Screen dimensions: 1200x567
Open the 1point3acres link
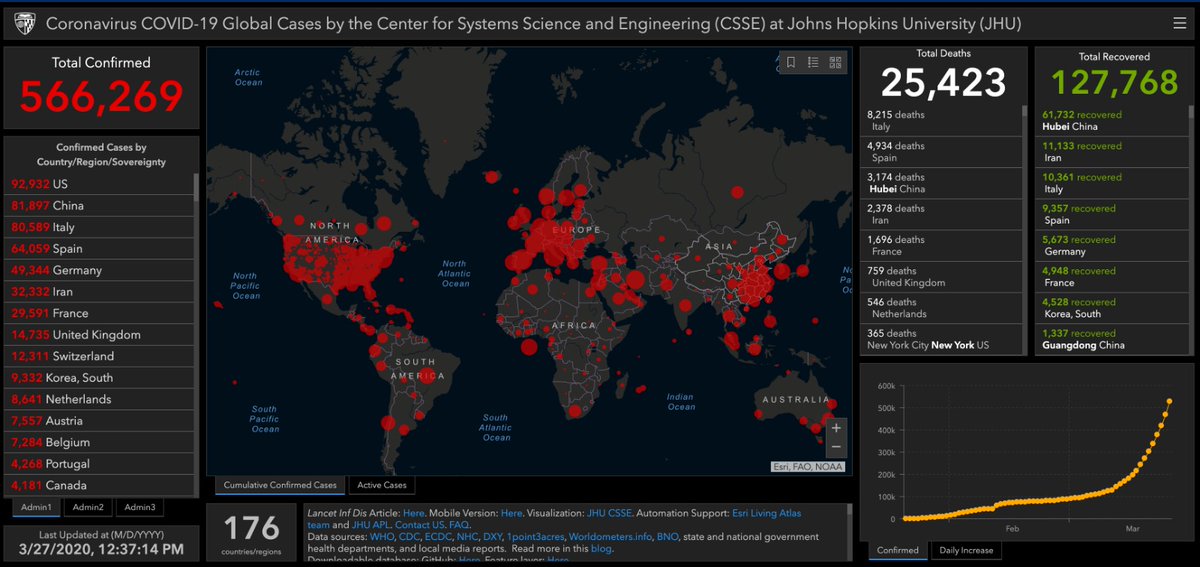coord(536,536)
